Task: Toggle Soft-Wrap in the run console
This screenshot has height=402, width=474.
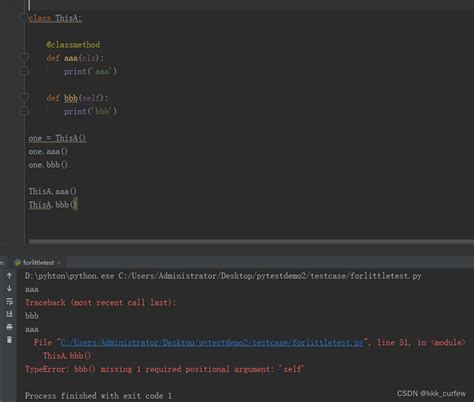Action: 9,301
